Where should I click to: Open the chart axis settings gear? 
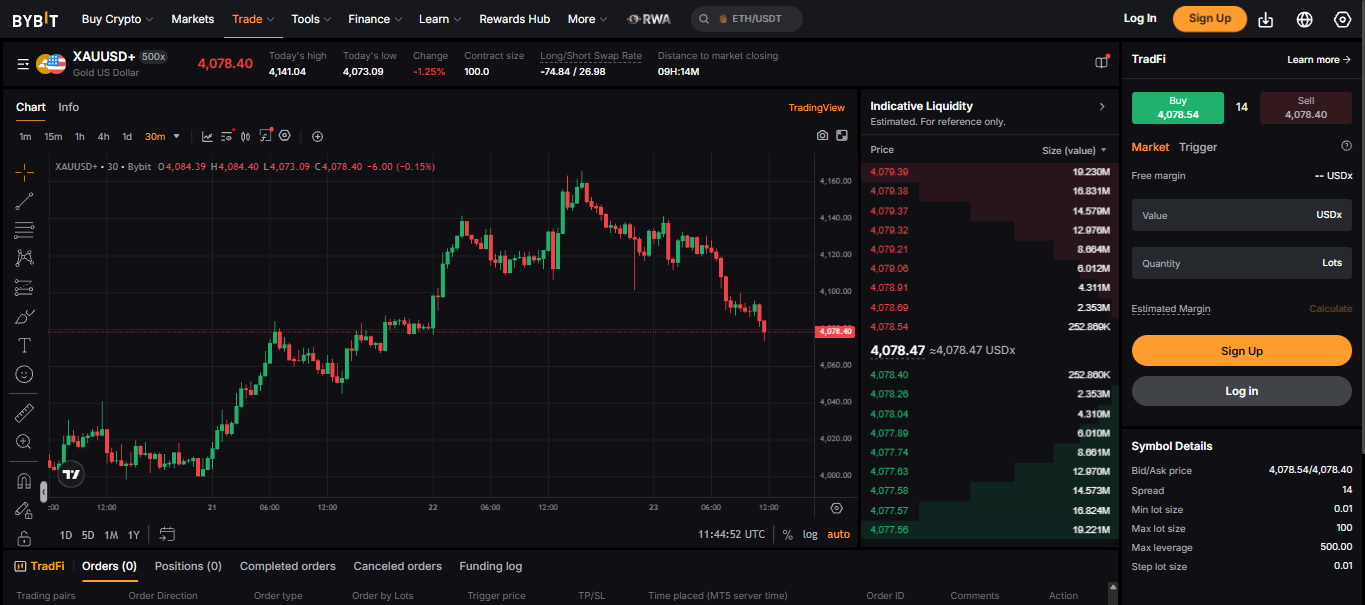click(836, 508)
